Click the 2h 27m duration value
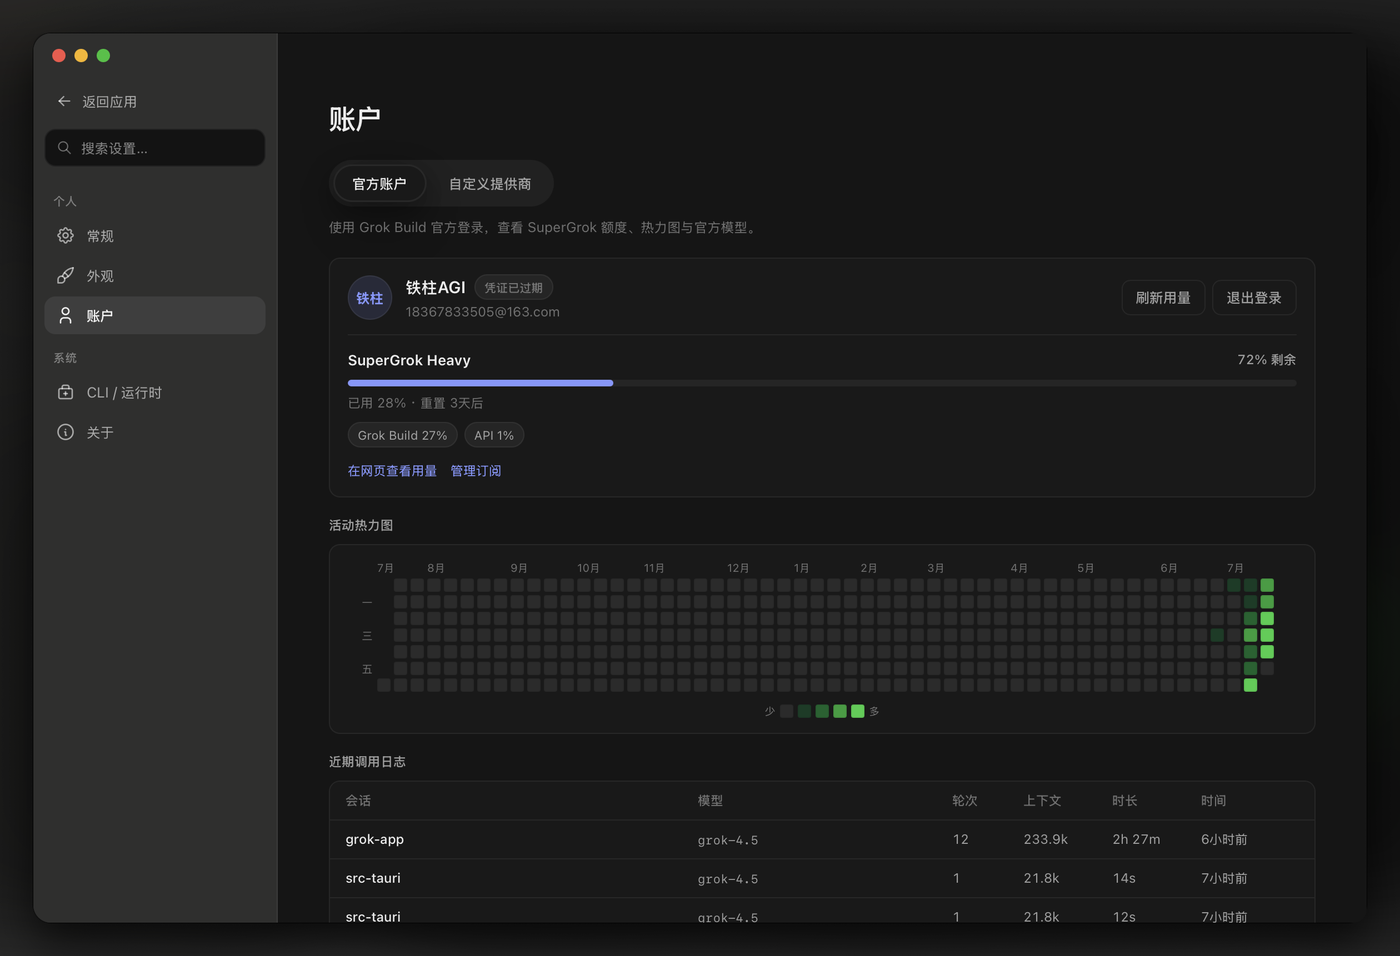The width and height of the screenshot is (1400, 956). point(1136,840)
